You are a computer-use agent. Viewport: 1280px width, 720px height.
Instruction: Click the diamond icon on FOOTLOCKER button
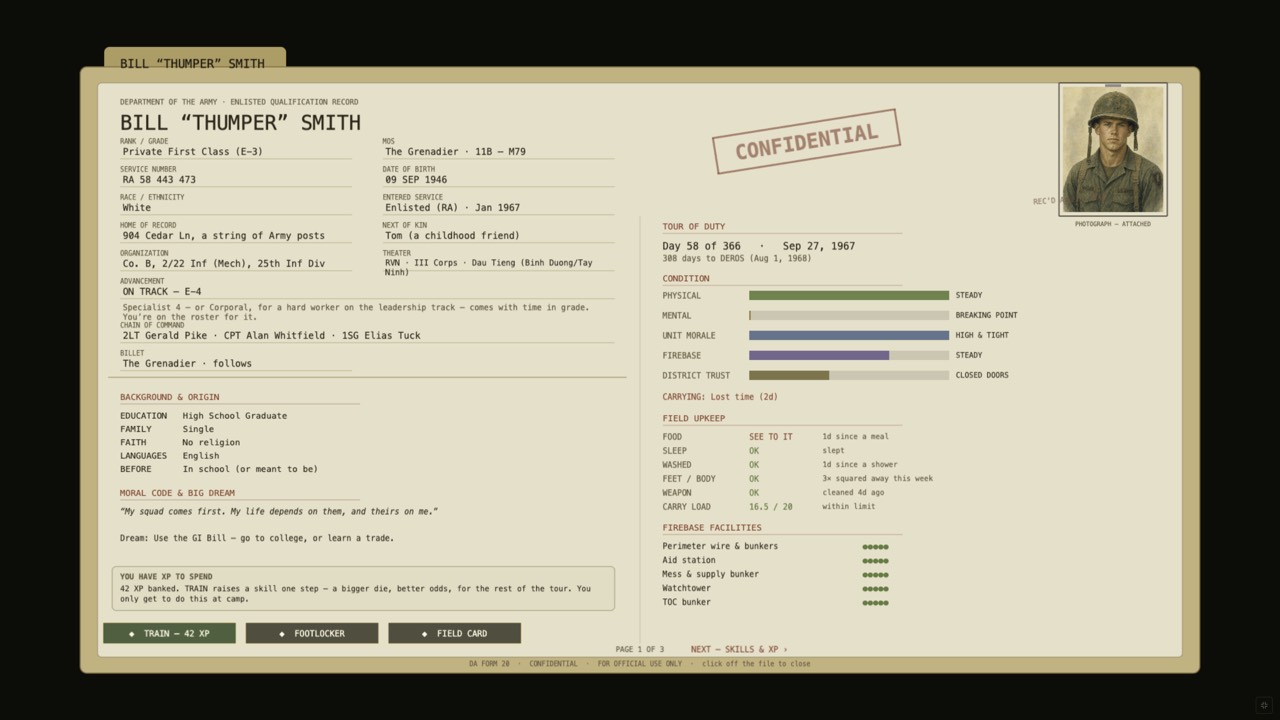click(282, 634)
